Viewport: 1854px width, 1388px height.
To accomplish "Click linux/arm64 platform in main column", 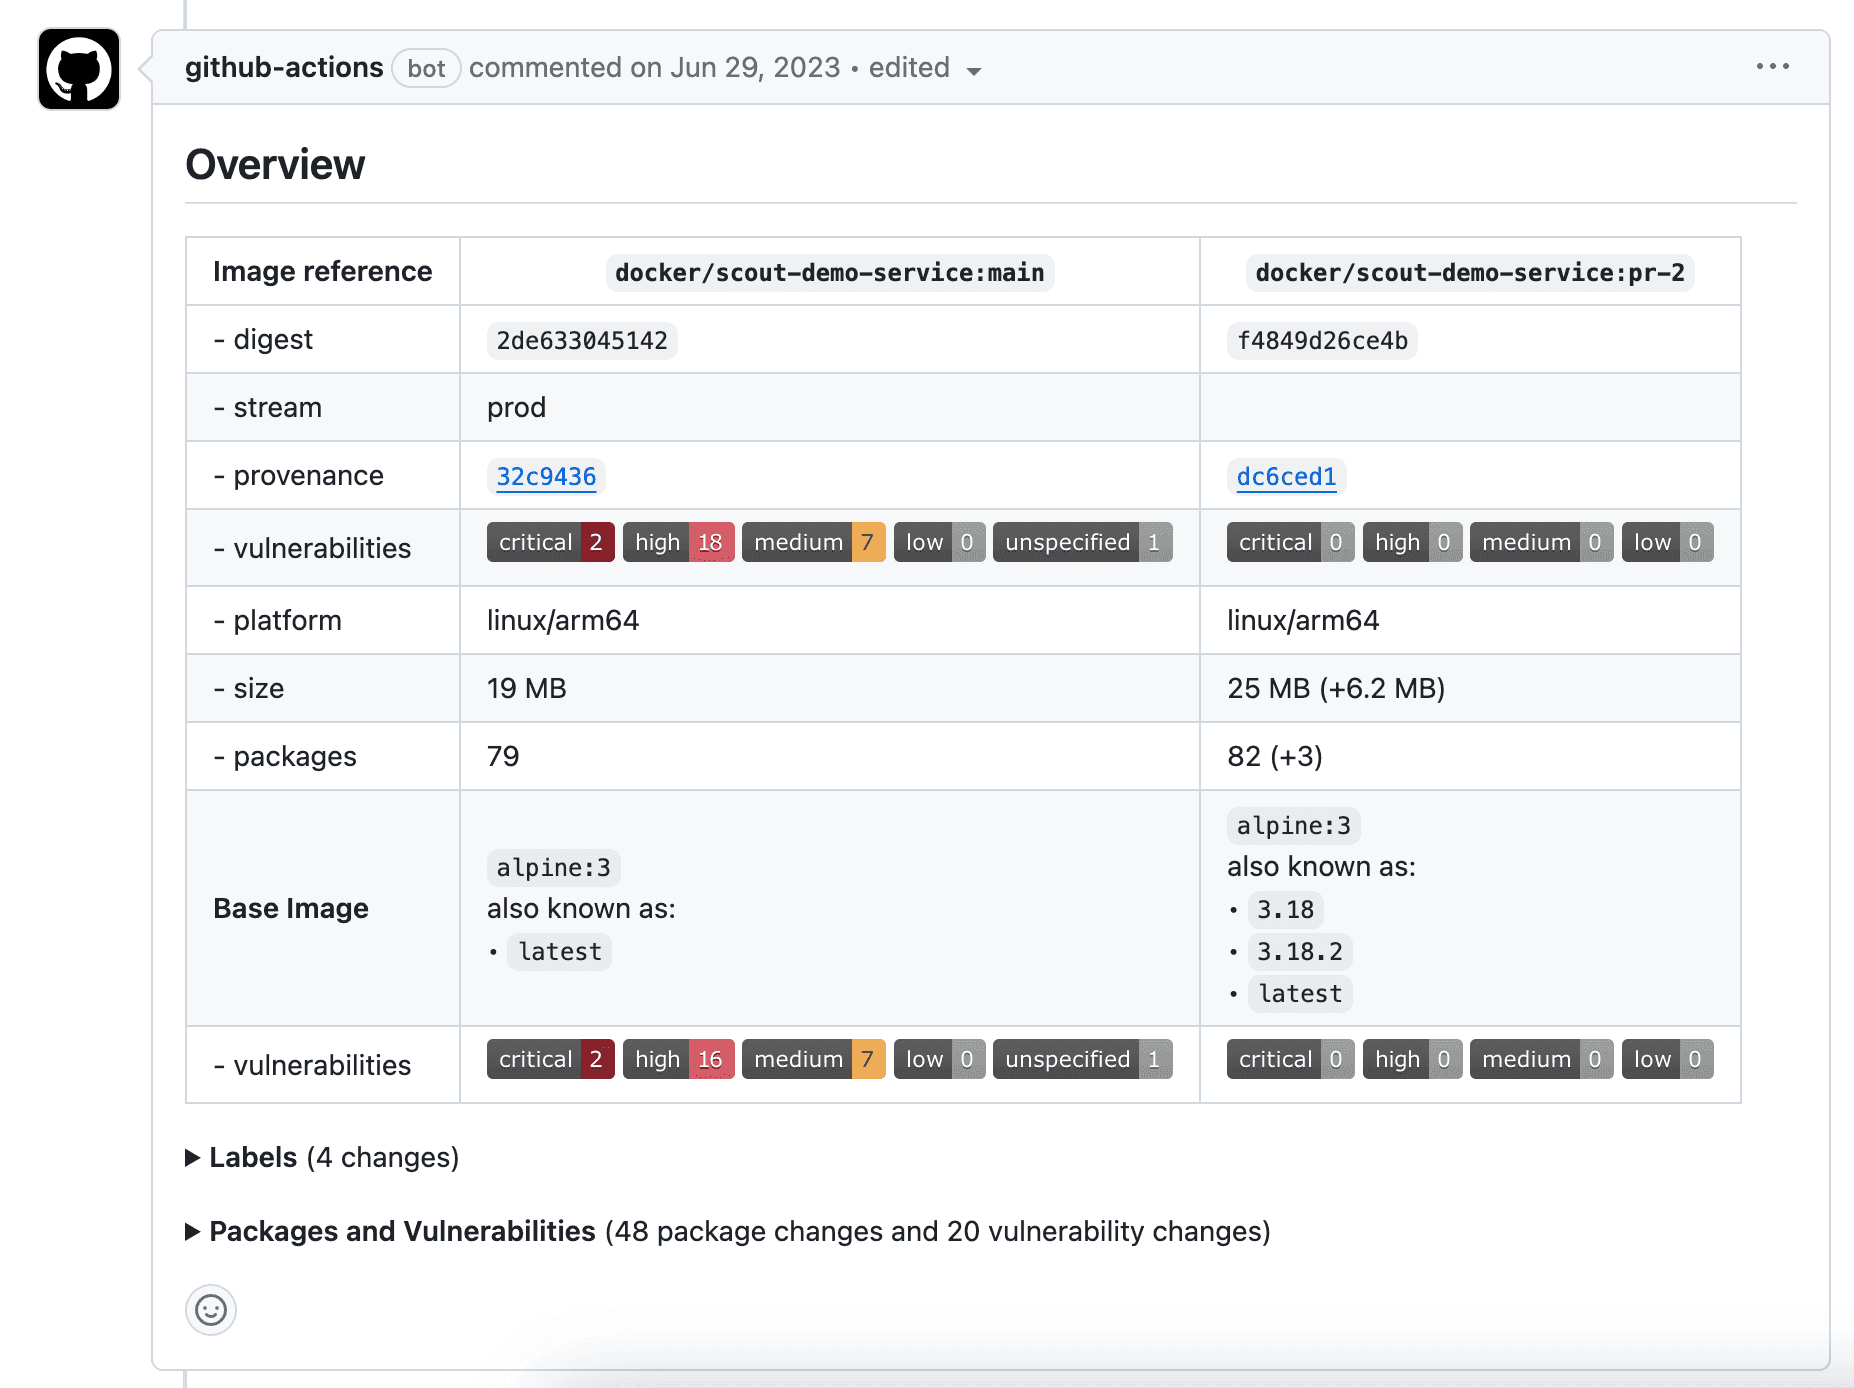I will pyautogui.click(x=563, y=620).
